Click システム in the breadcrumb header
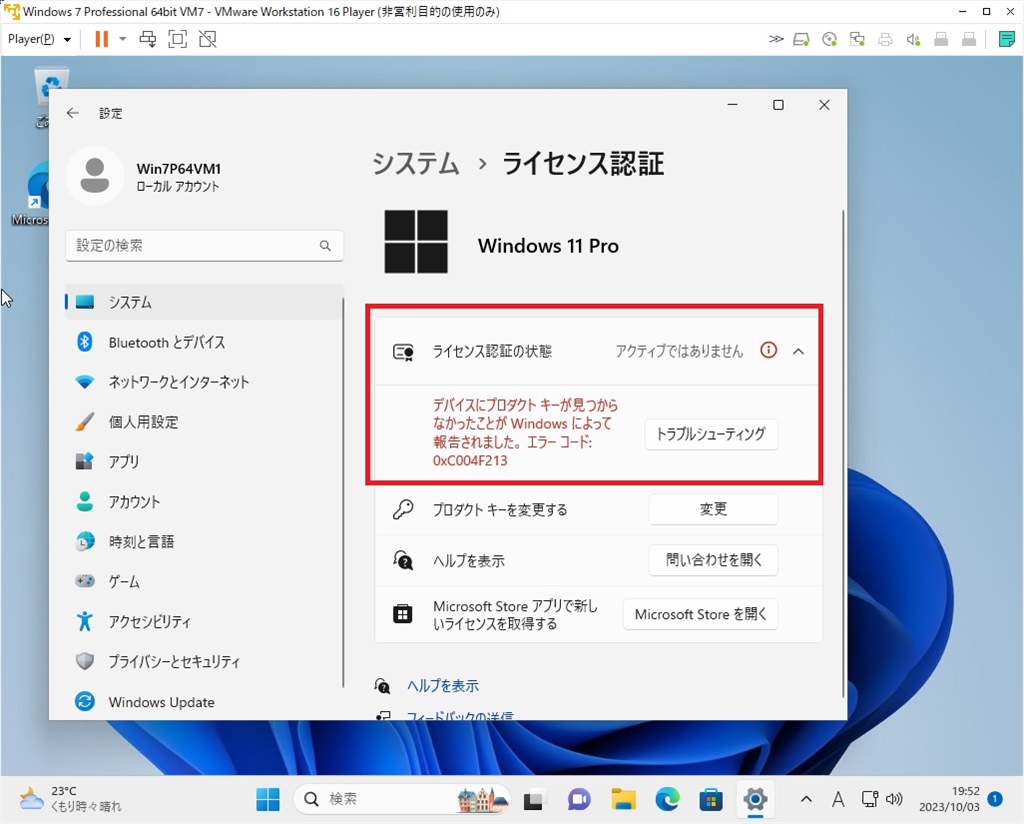 (x=416, y=163)
